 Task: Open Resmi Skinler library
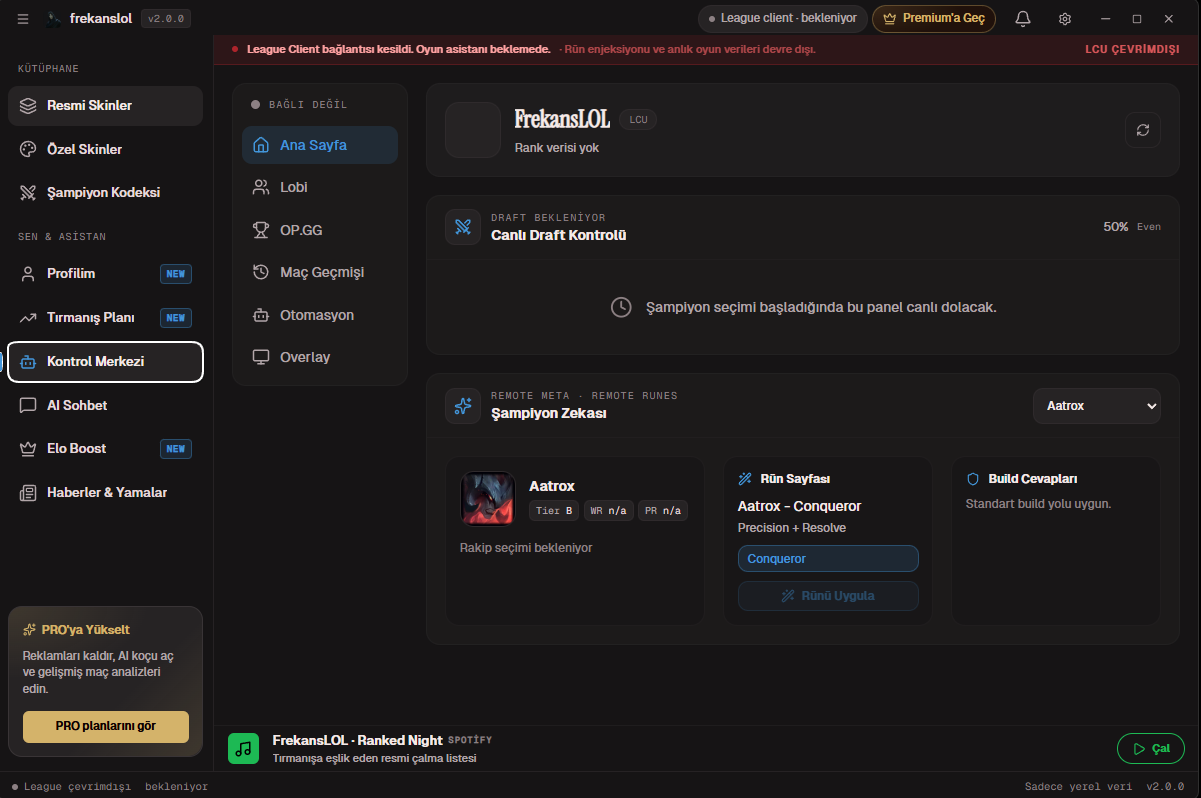(105, 105)
